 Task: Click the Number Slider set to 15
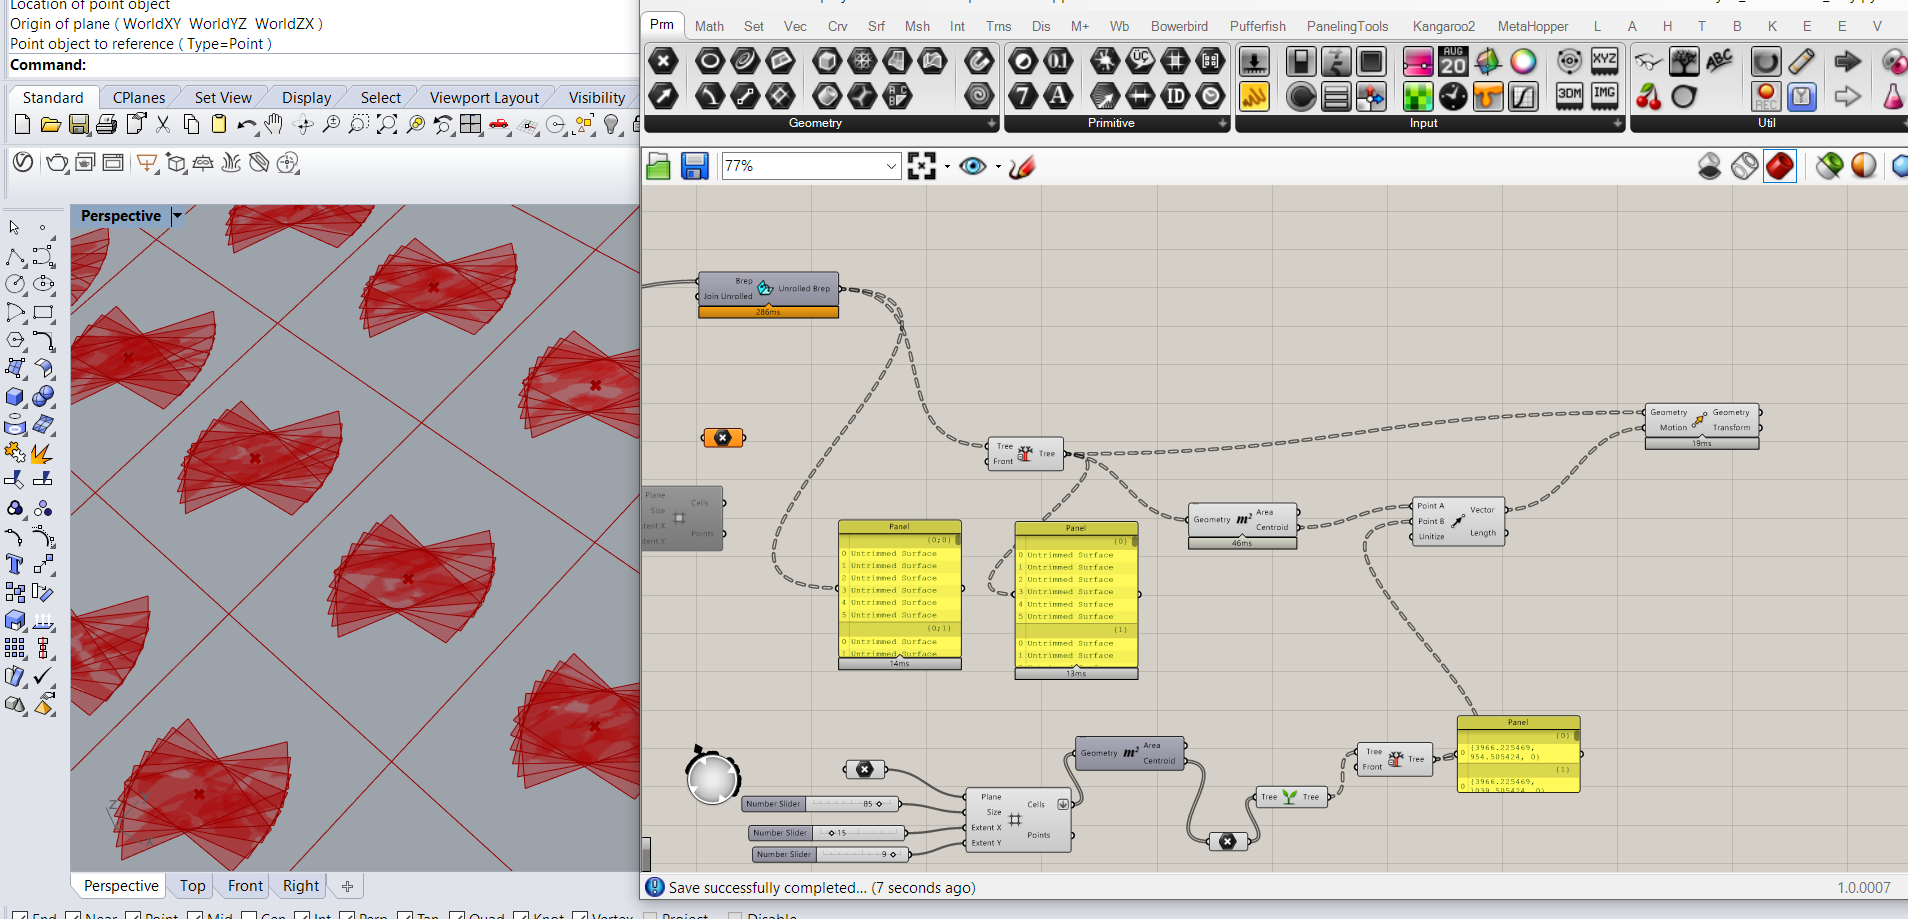(827, 833)
